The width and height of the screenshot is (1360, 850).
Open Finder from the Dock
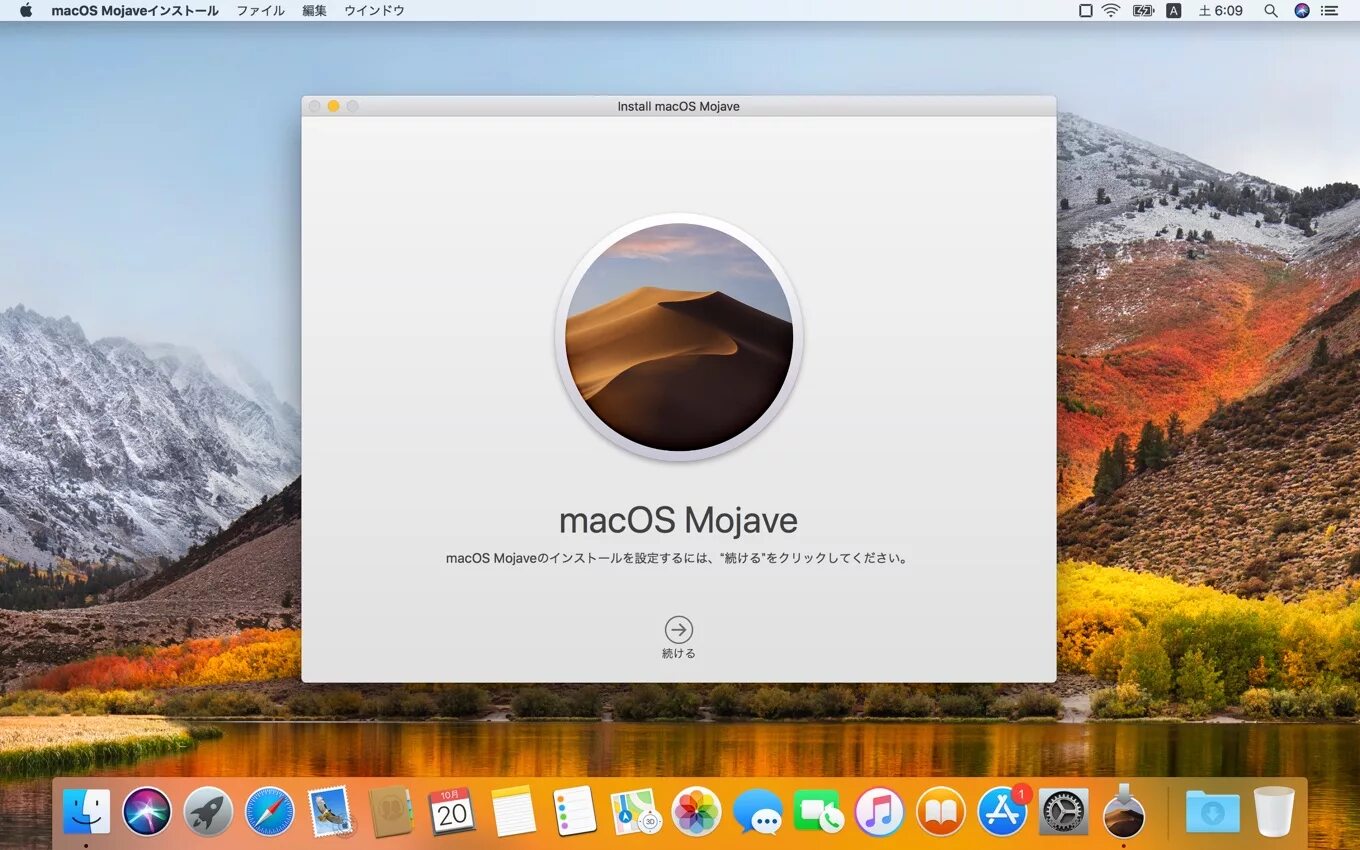(x=87, y=811)
